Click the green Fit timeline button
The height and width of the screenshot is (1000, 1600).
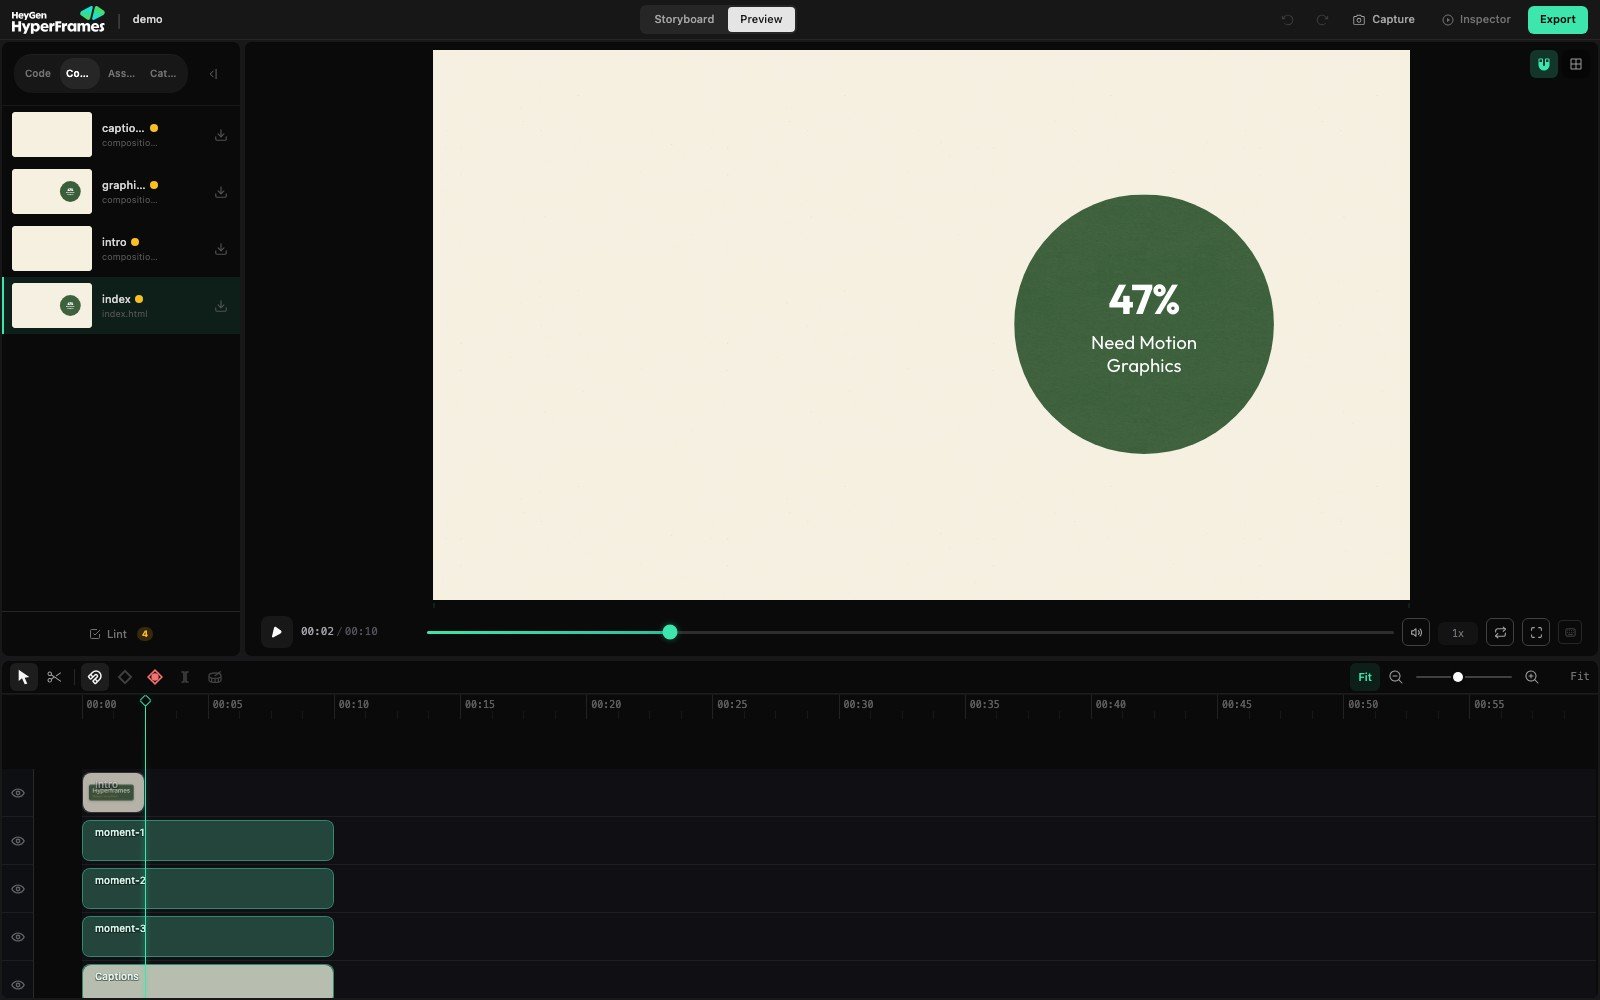1365,677
